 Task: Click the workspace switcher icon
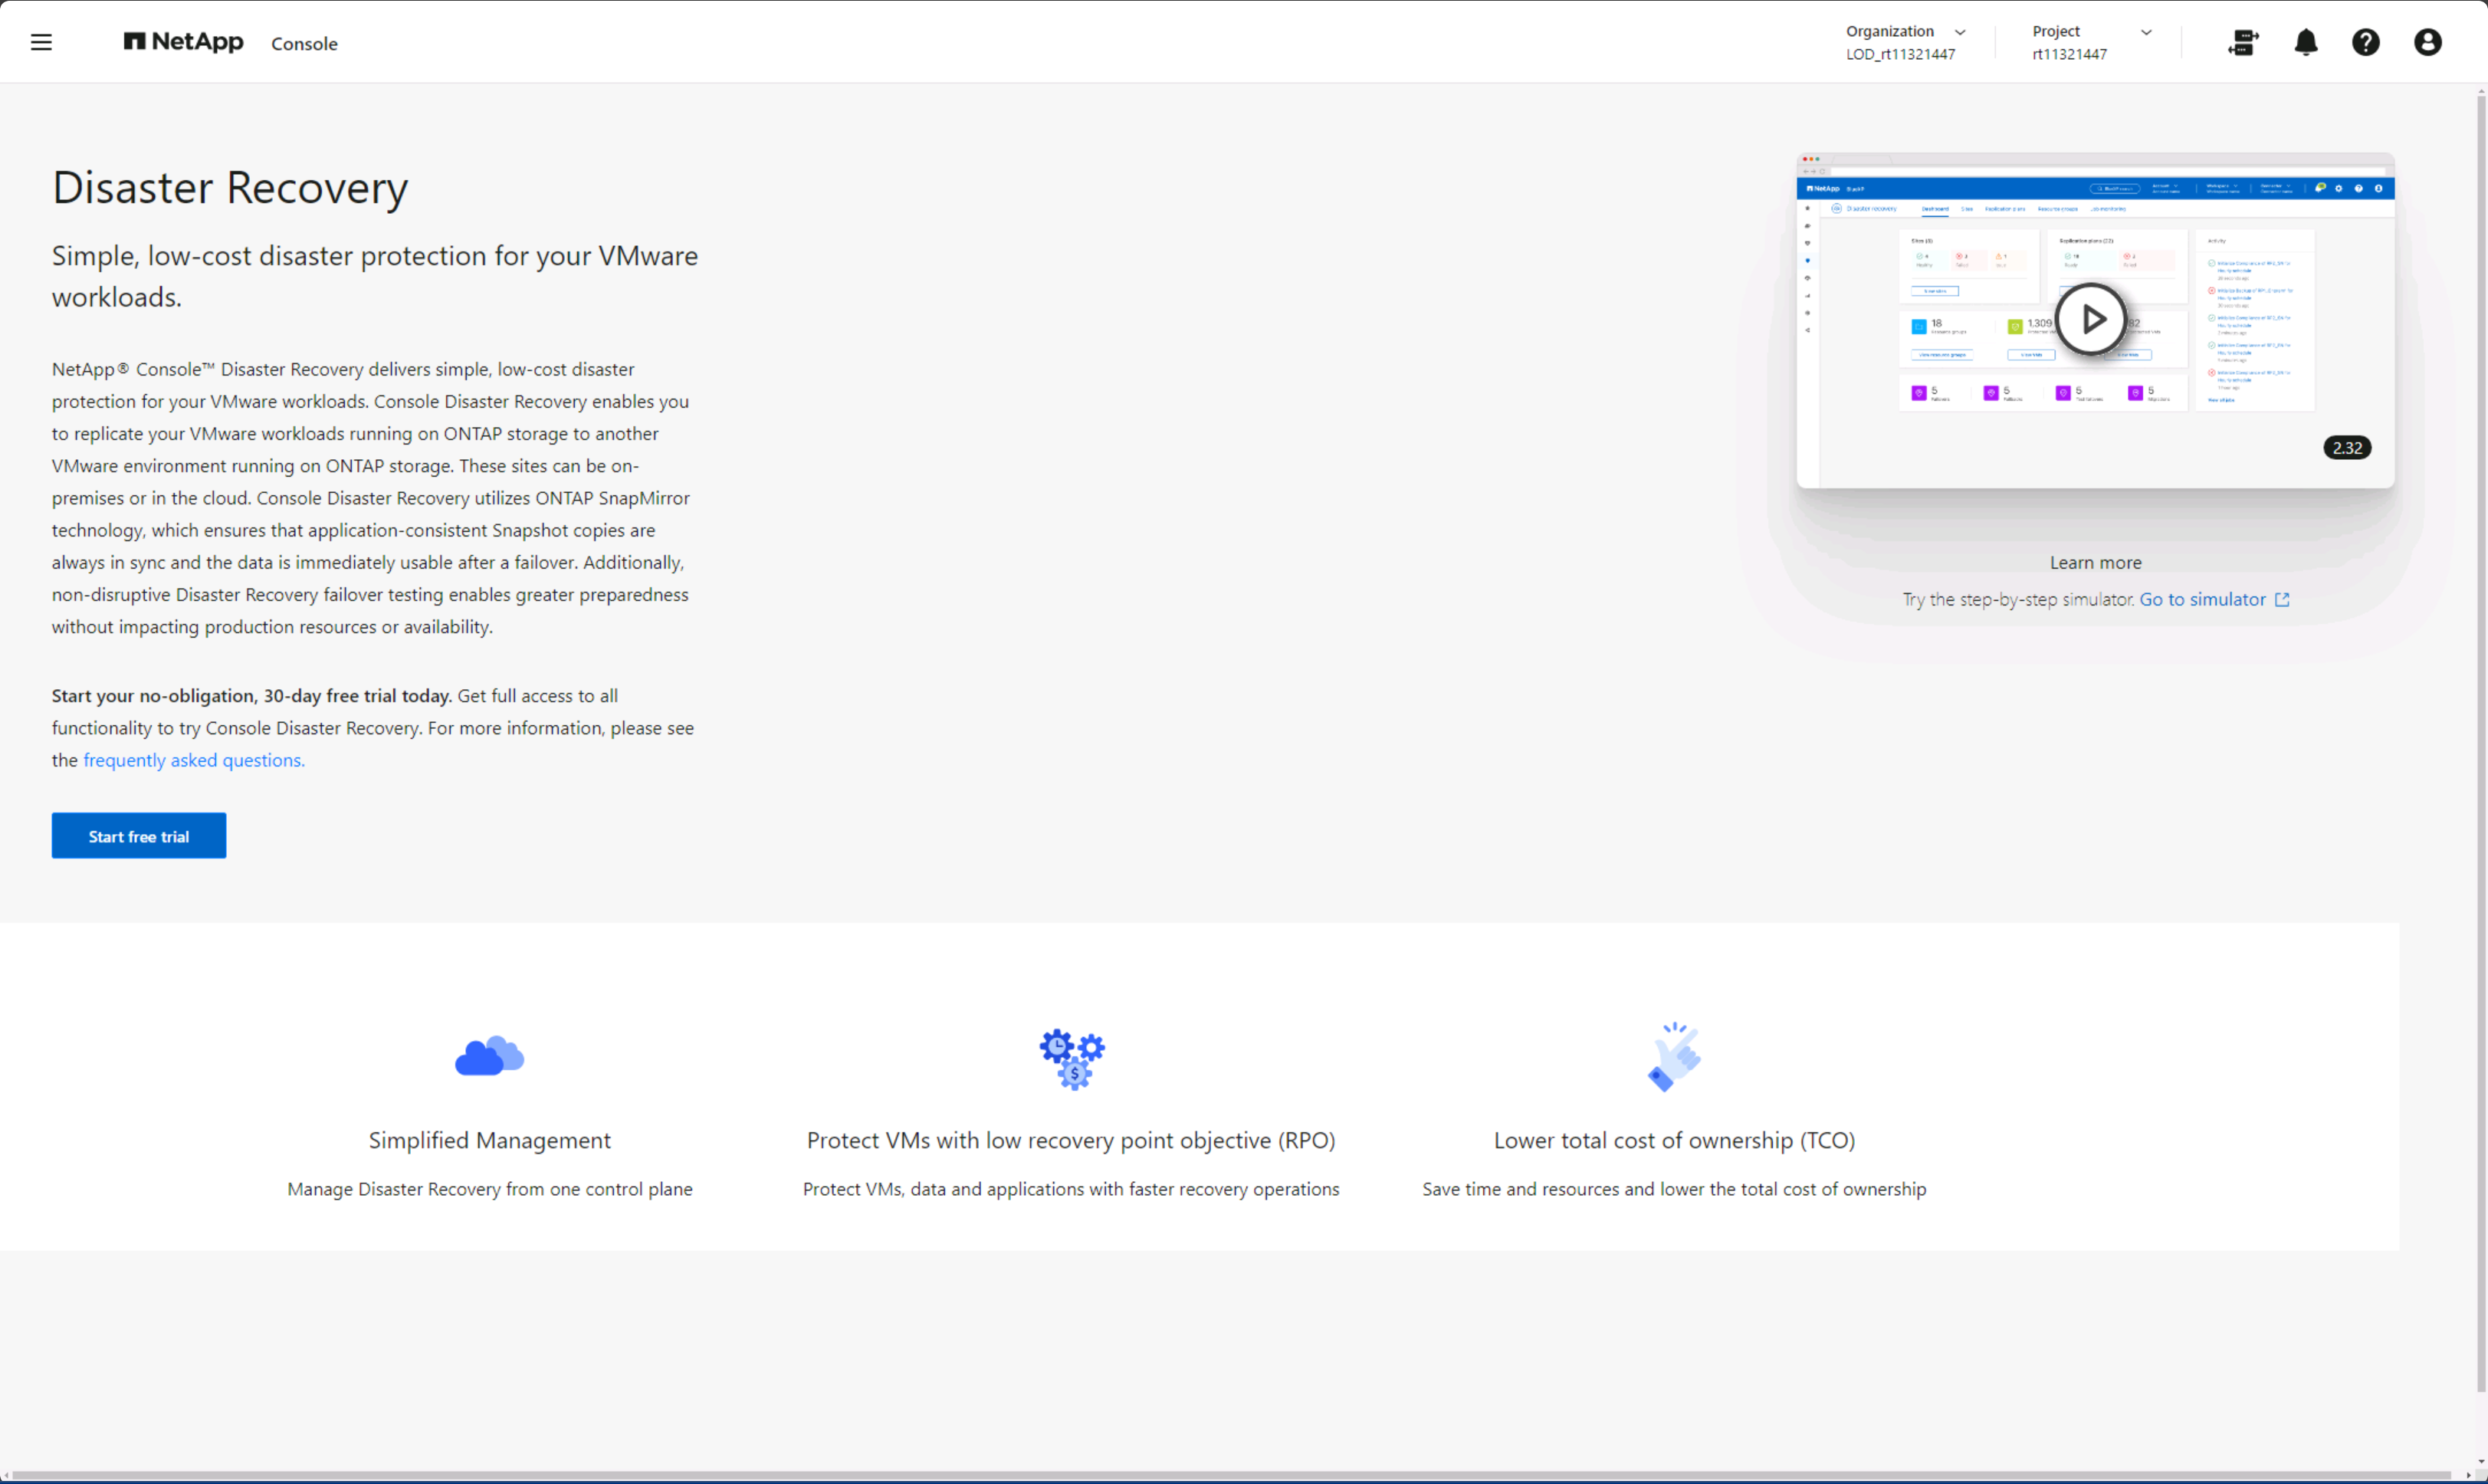2243,42
